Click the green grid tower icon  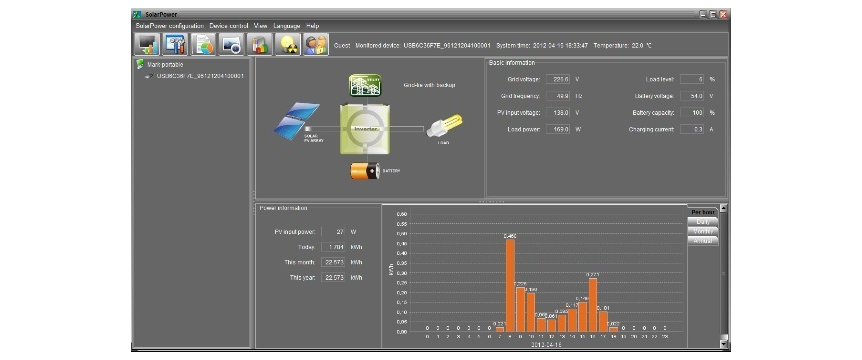(366, 85)
